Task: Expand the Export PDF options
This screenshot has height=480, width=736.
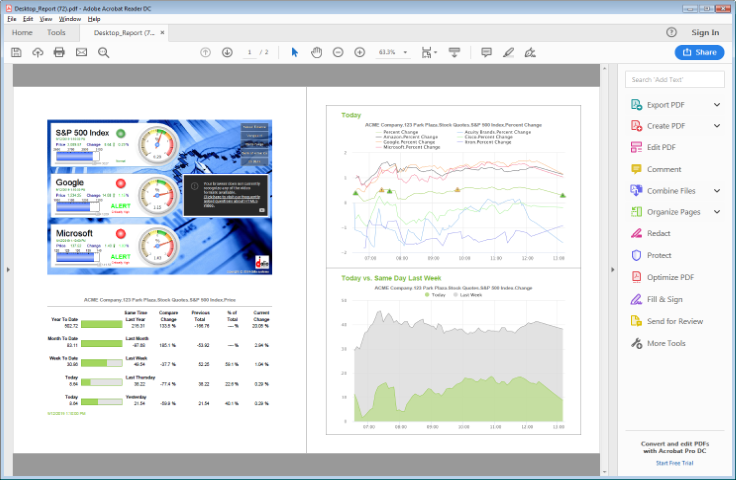Action: (x=717, y=105)
